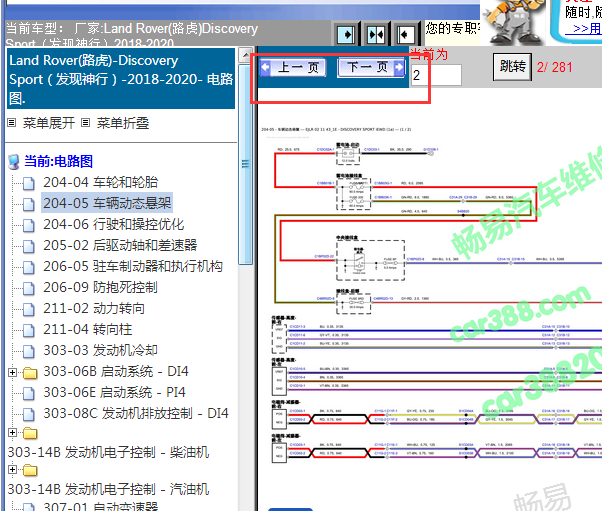Click folder icon of 303-06B 启动系统 - DI4

pos(30,373)
